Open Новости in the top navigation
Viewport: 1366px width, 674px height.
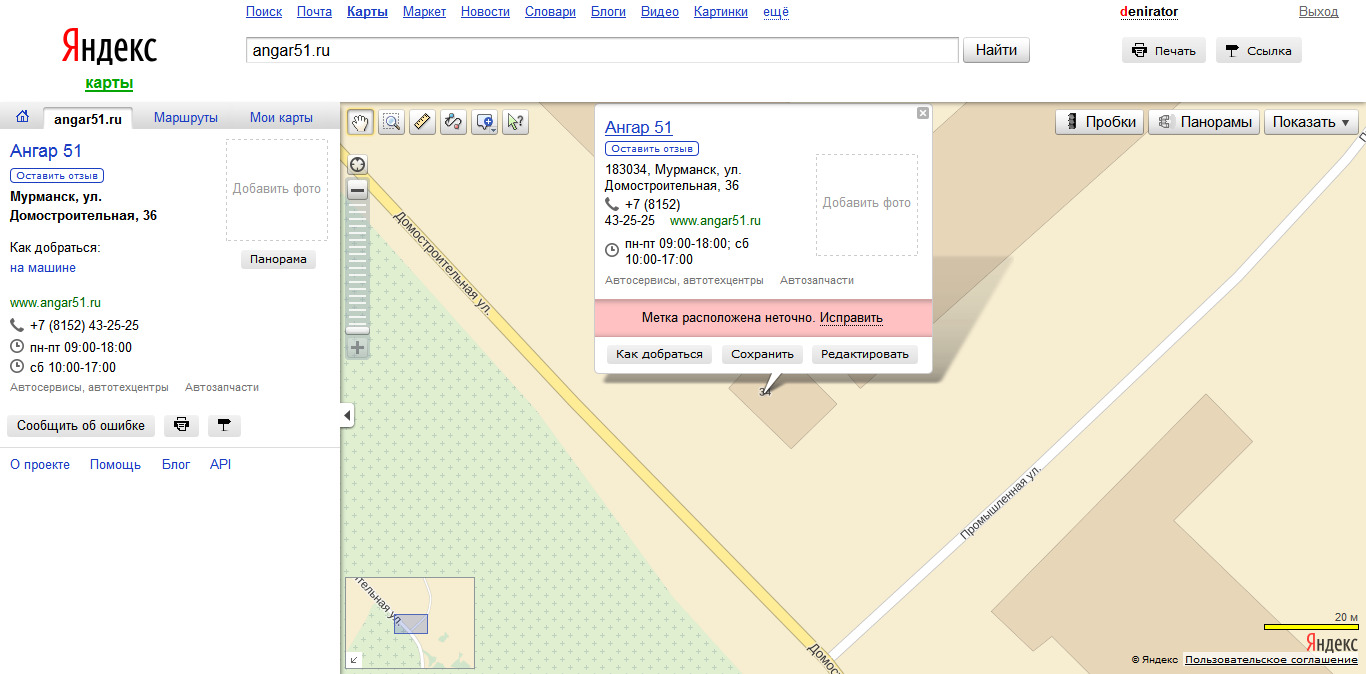(486, 12)
